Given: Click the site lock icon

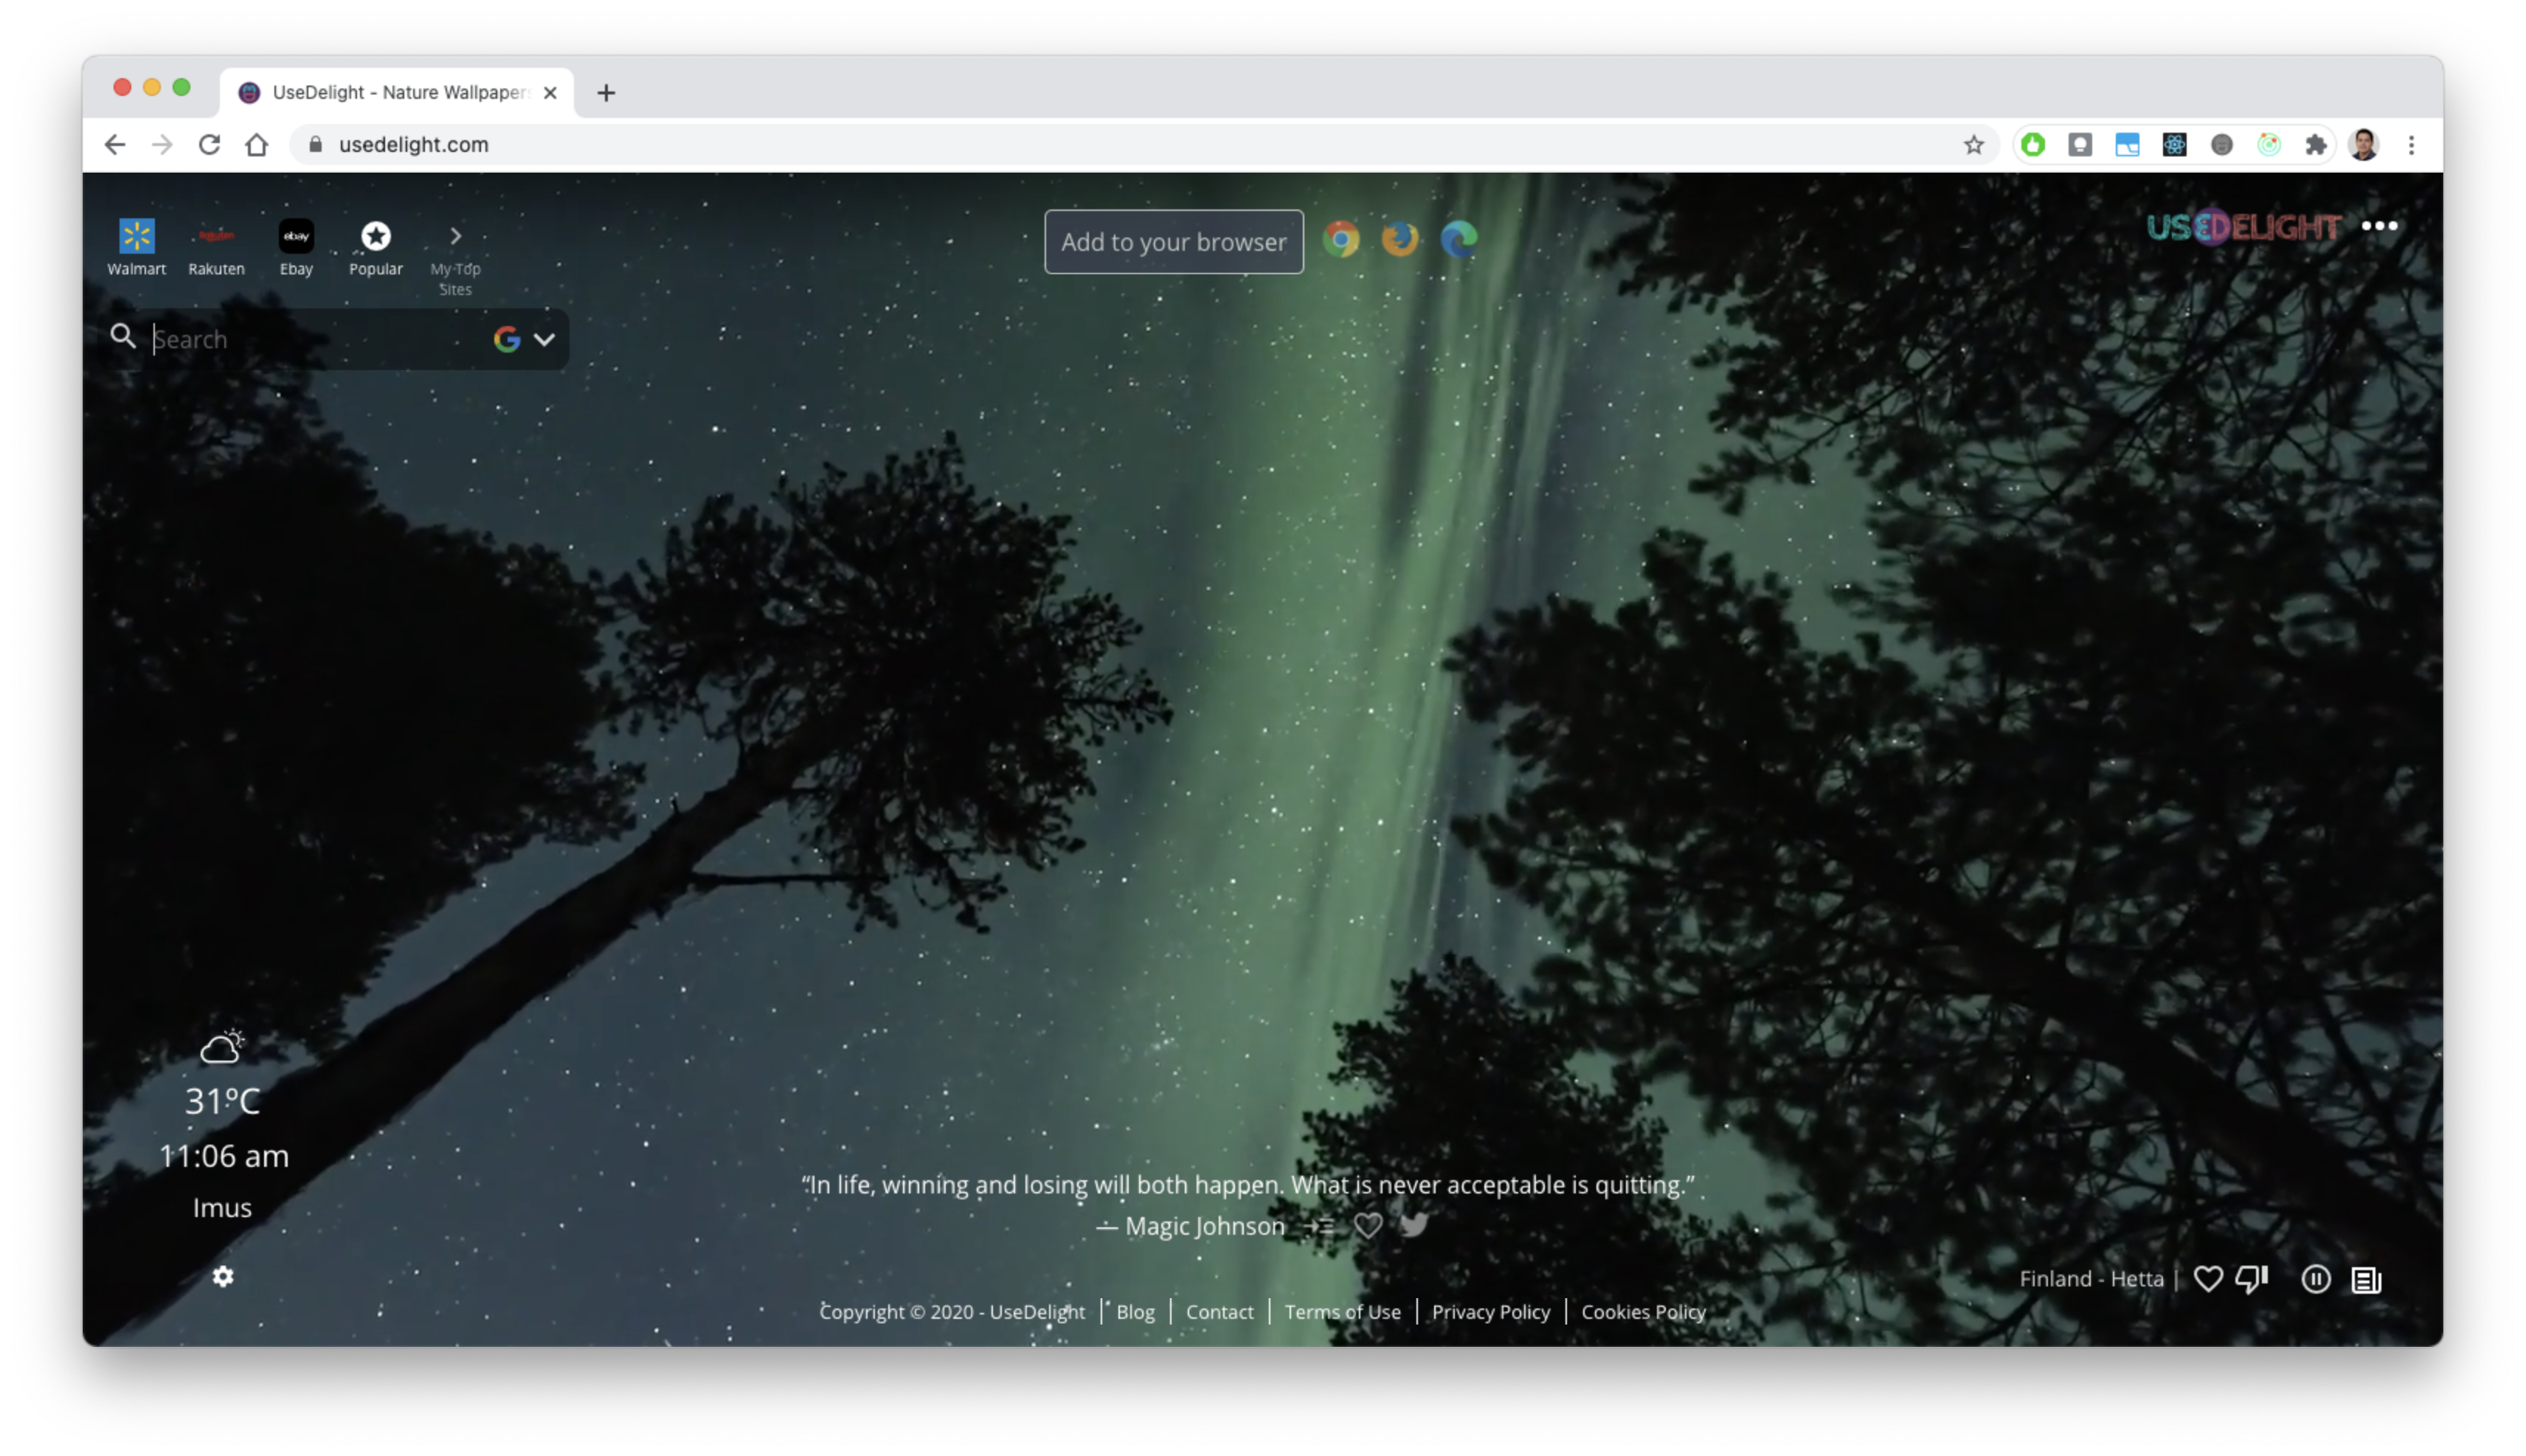Looking at the screenshot, I should point(315,145).
